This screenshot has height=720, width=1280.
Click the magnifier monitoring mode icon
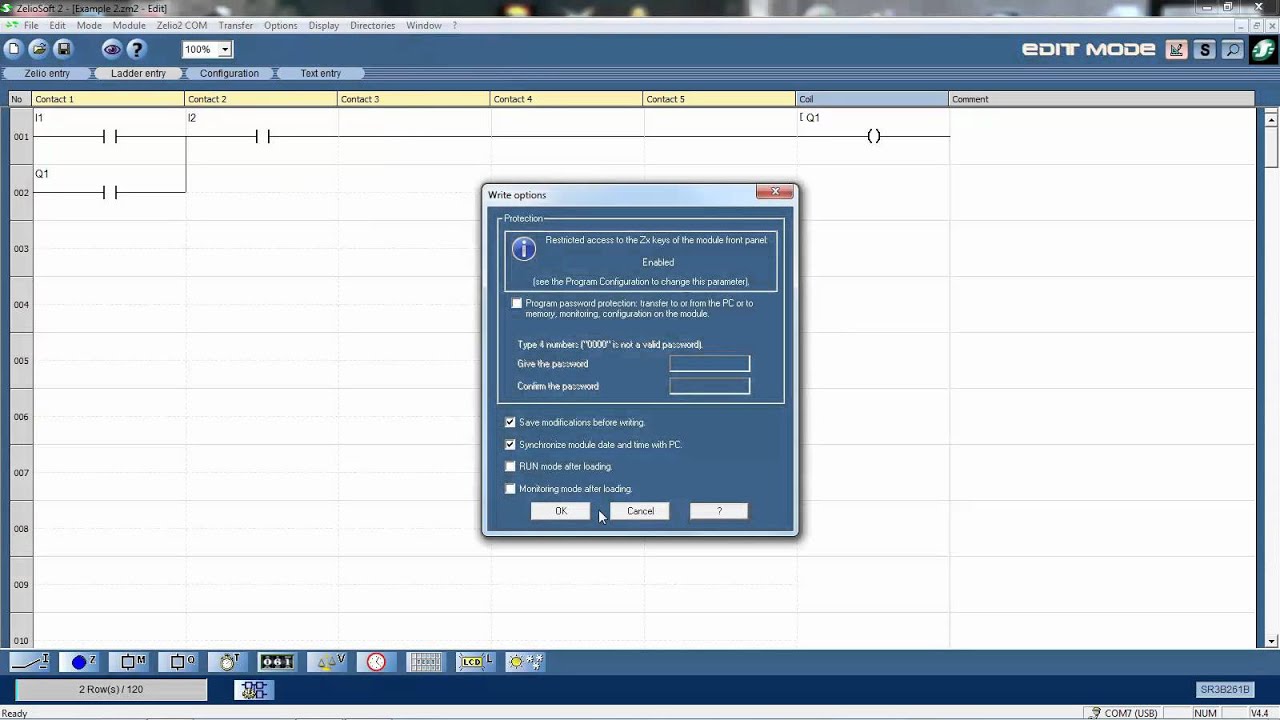point(1233,49)
